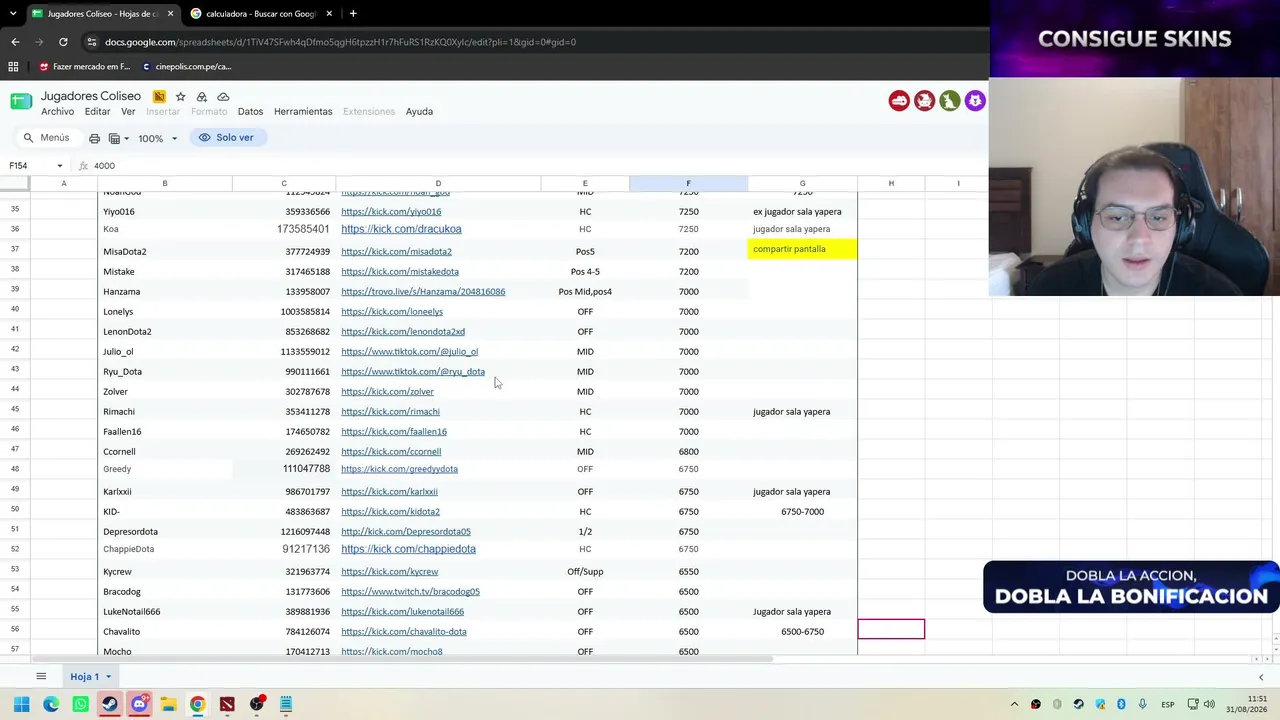Screen dimensions: 1280x720
Task: Click the yellow locked-sheet badge icon
Action: [159, 96]
